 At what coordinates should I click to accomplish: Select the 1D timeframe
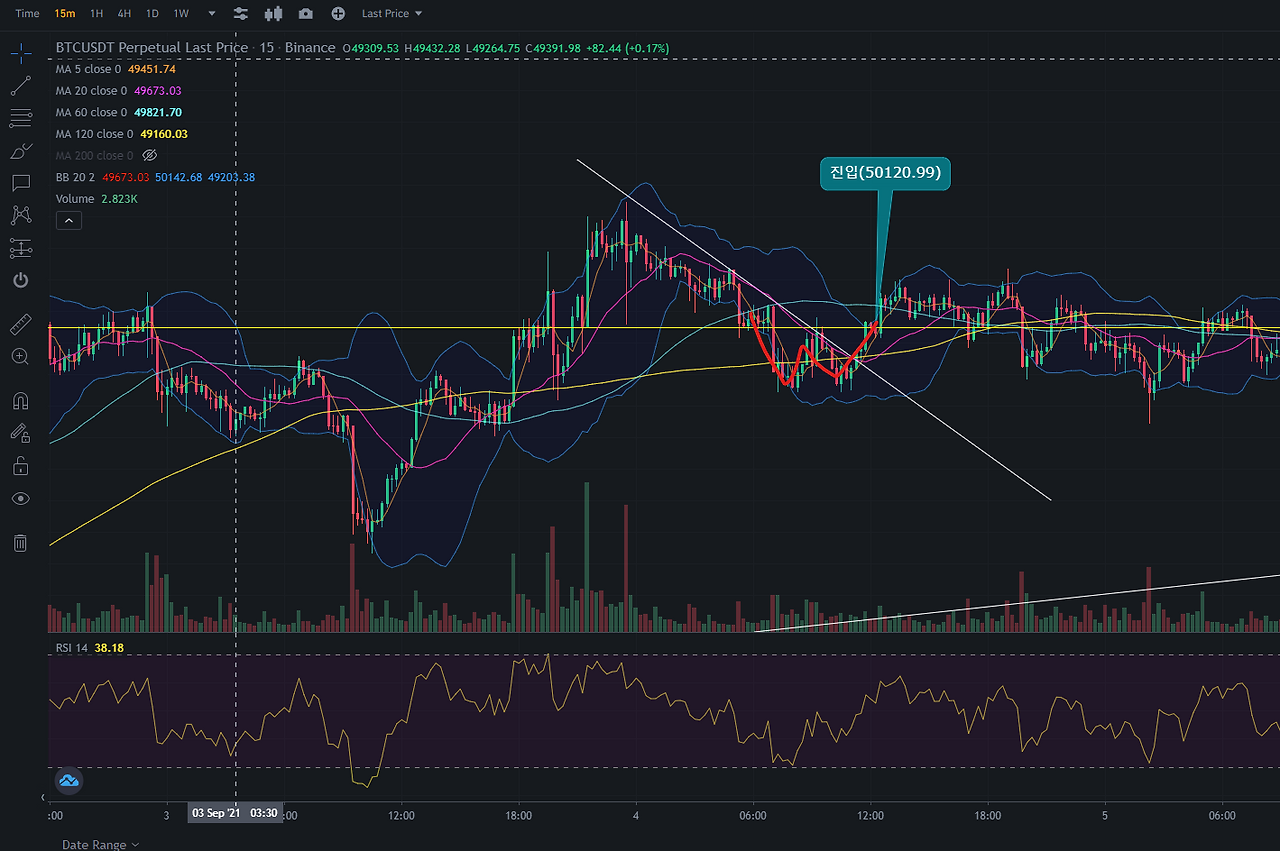pos(152,14)
